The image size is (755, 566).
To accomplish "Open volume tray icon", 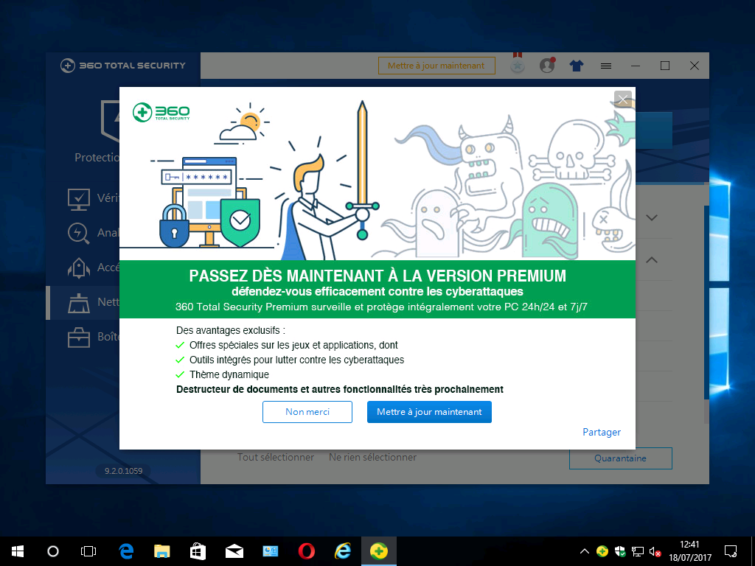I will [x=655, y=552].
